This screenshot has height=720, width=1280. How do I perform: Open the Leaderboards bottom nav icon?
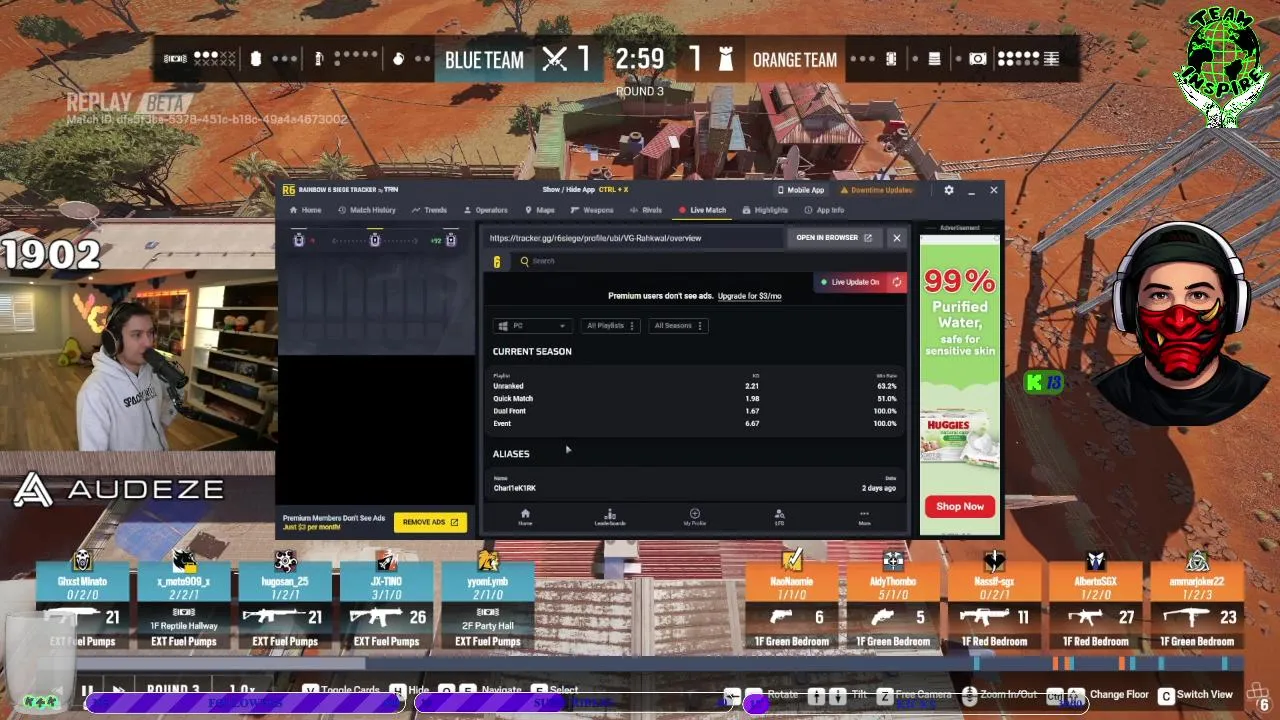610,517
